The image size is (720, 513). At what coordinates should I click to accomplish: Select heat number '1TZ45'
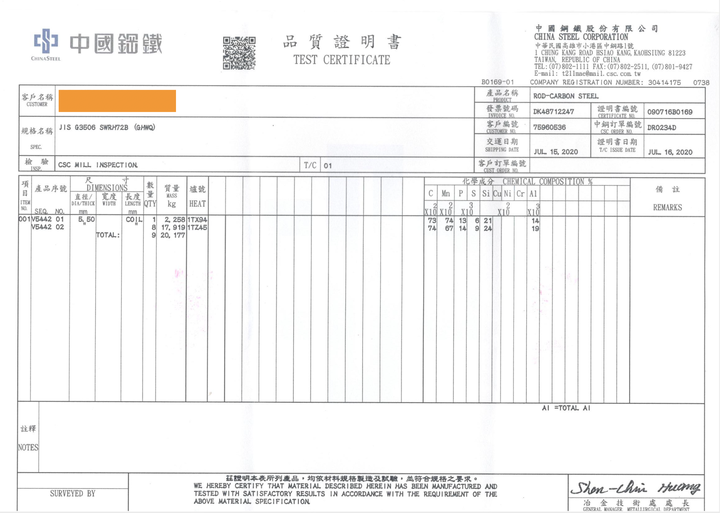[197, 227]
